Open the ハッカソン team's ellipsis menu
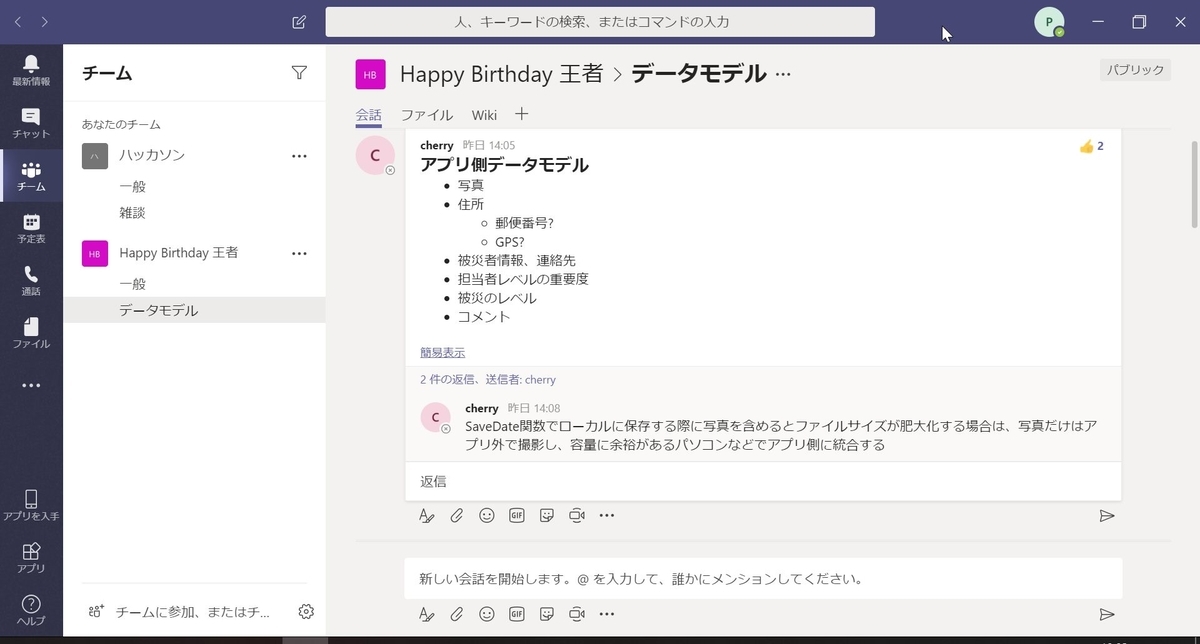 (x=299, y=155)
